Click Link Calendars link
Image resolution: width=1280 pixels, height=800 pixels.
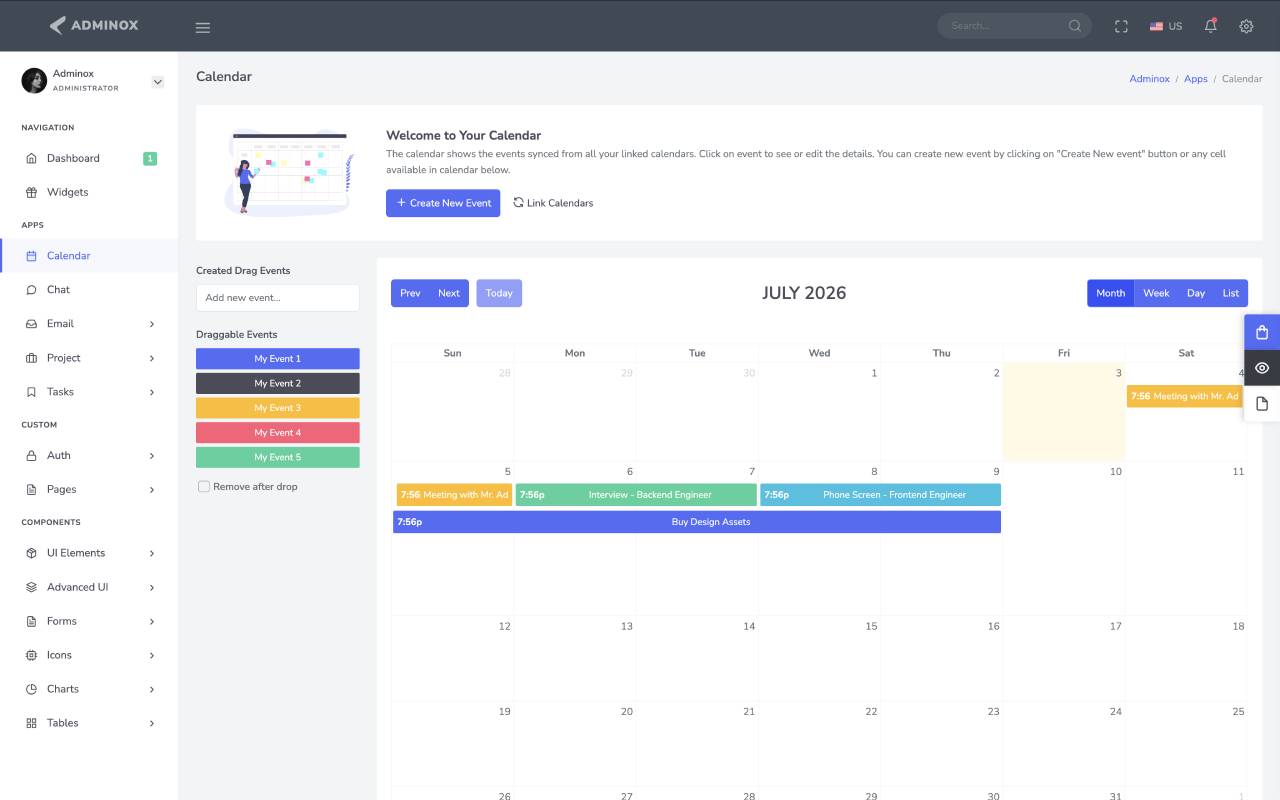(x=553, y=203)
